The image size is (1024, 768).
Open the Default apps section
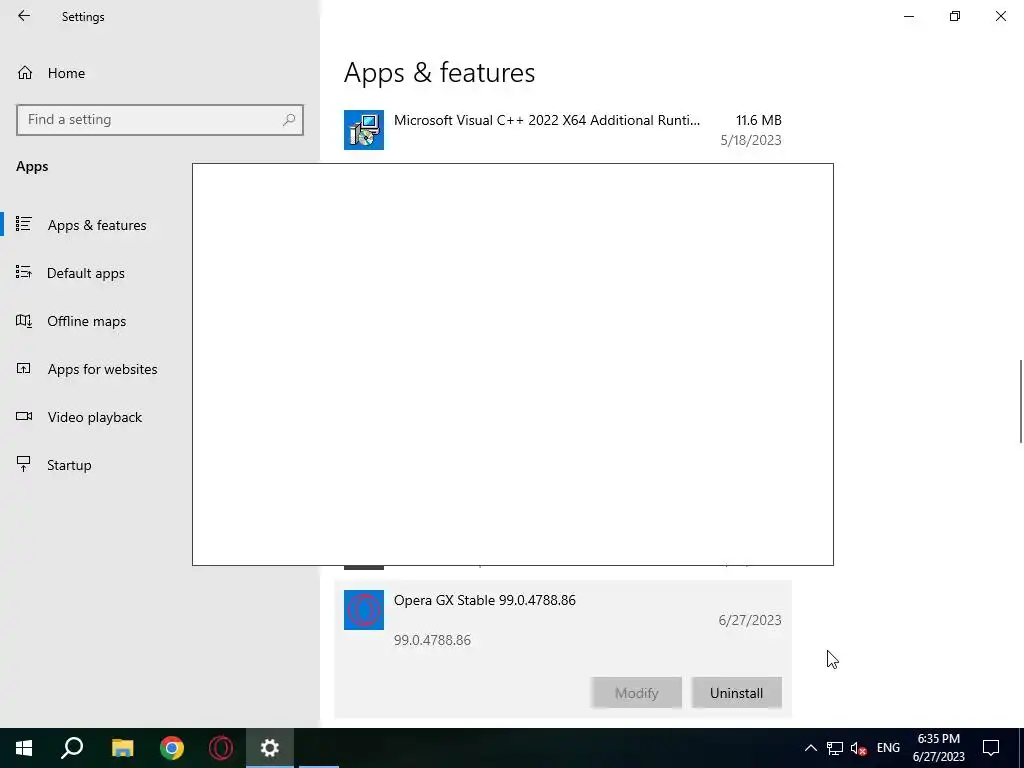86,273
